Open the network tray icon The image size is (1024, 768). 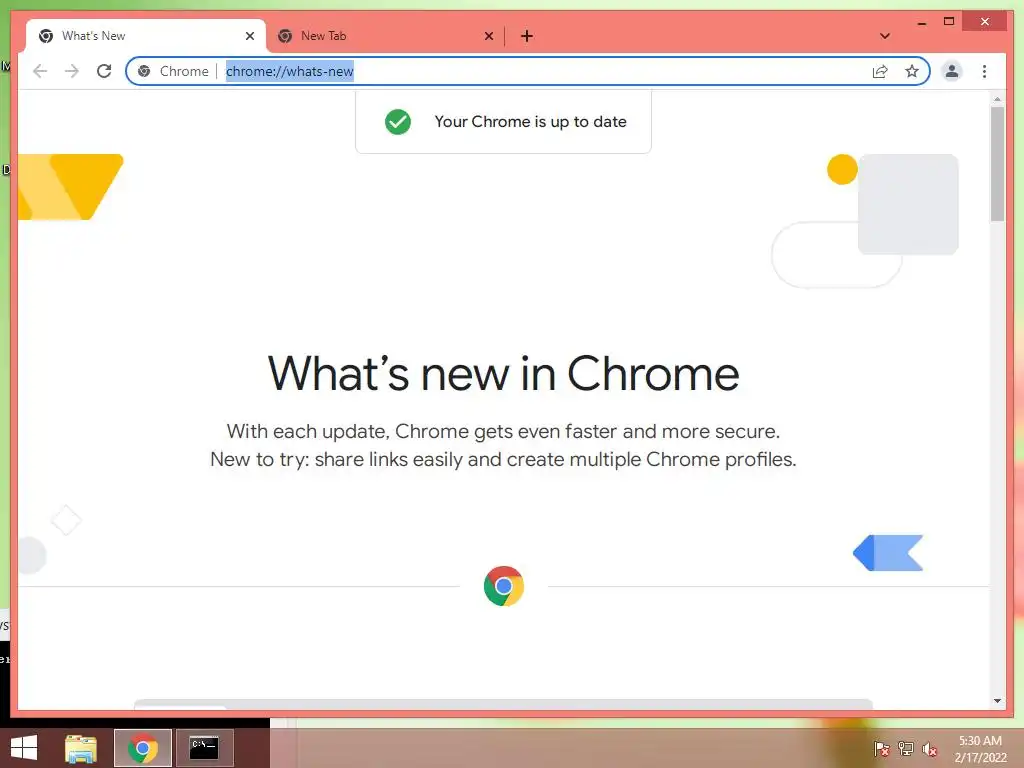click(x=905, y=748)
